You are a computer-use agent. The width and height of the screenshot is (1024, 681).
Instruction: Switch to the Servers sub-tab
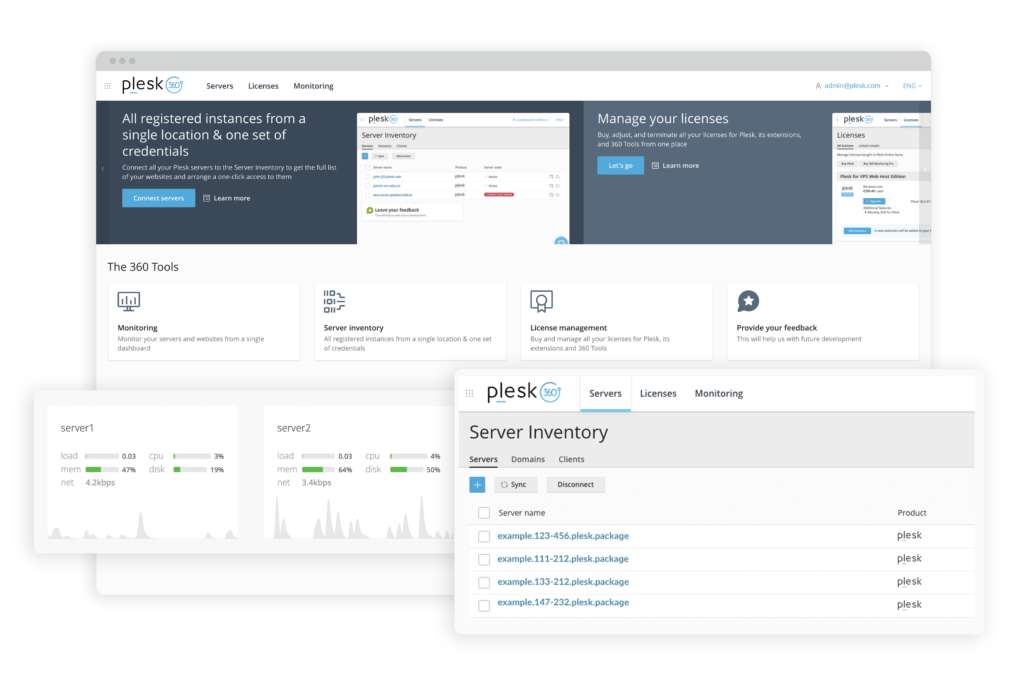pos(483,459)
